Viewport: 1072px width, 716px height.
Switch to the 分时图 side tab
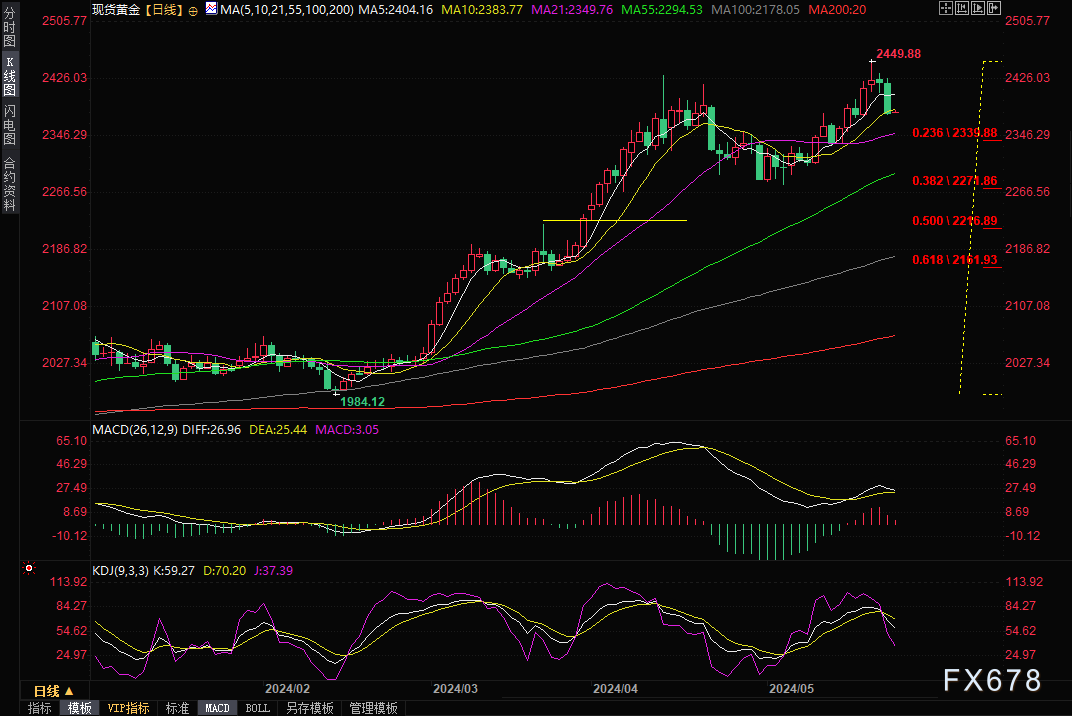pos(9,31)
